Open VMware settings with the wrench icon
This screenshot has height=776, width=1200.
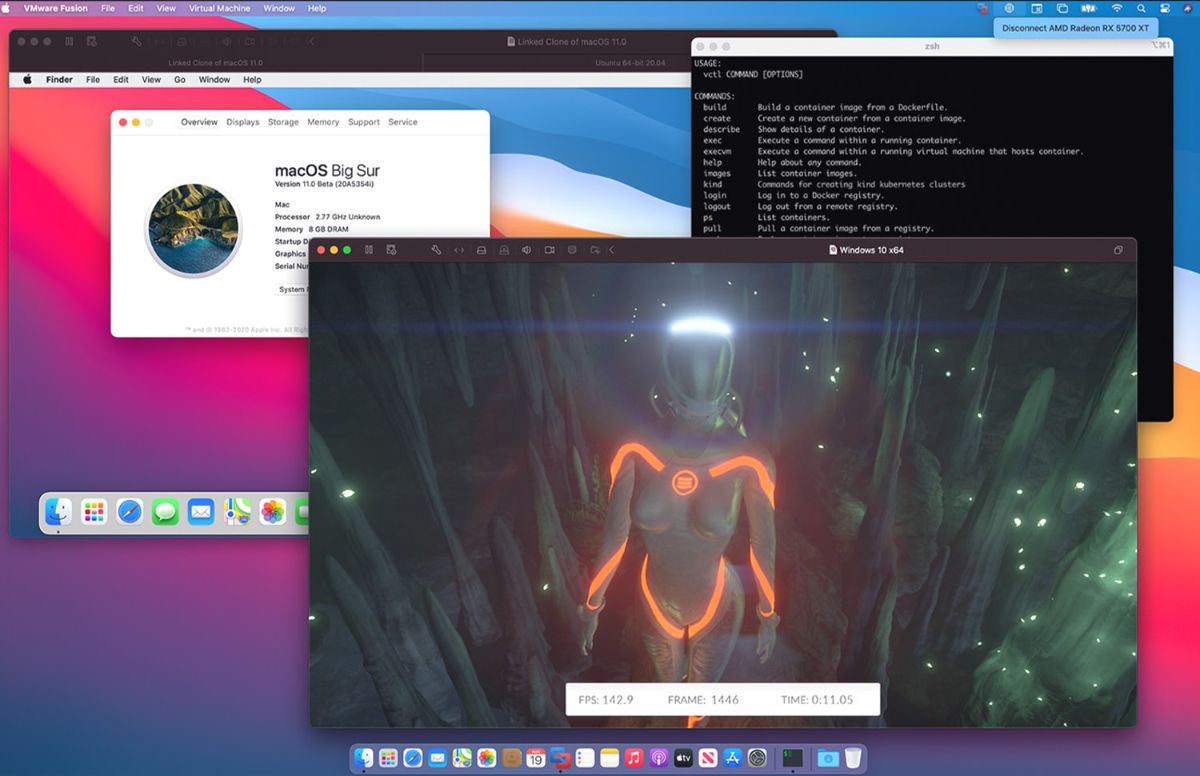coord(435,250)
